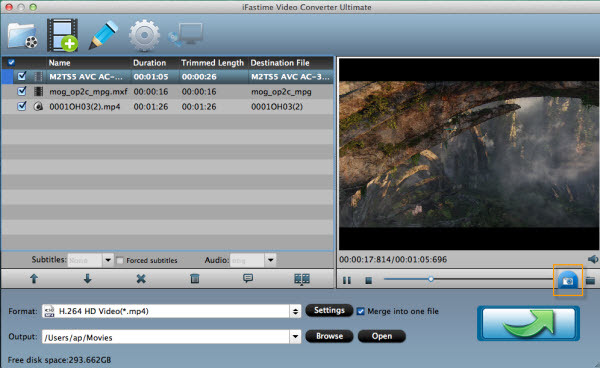Click the preview playback progress slider
Image resolution: width=600 pixels, height=368 pixels.
pyautogui.click(x=469, y=279)
